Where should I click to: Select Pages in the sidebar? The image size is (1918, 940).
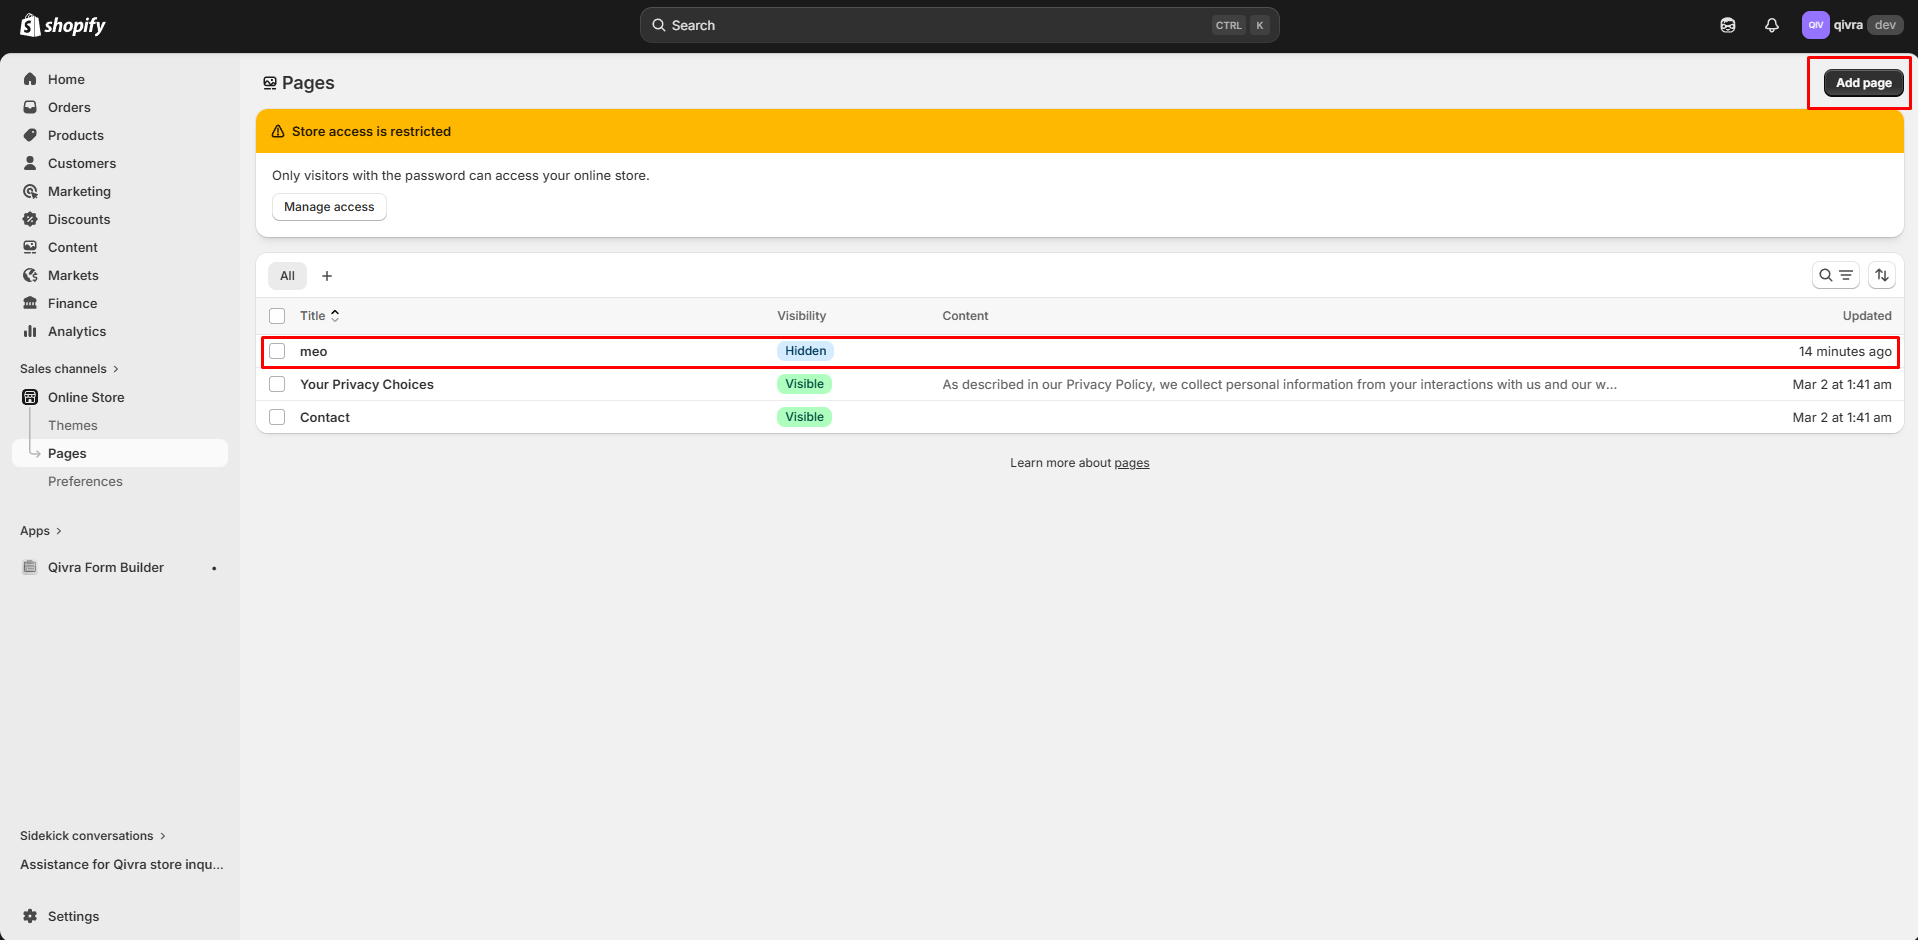[120, 453]
